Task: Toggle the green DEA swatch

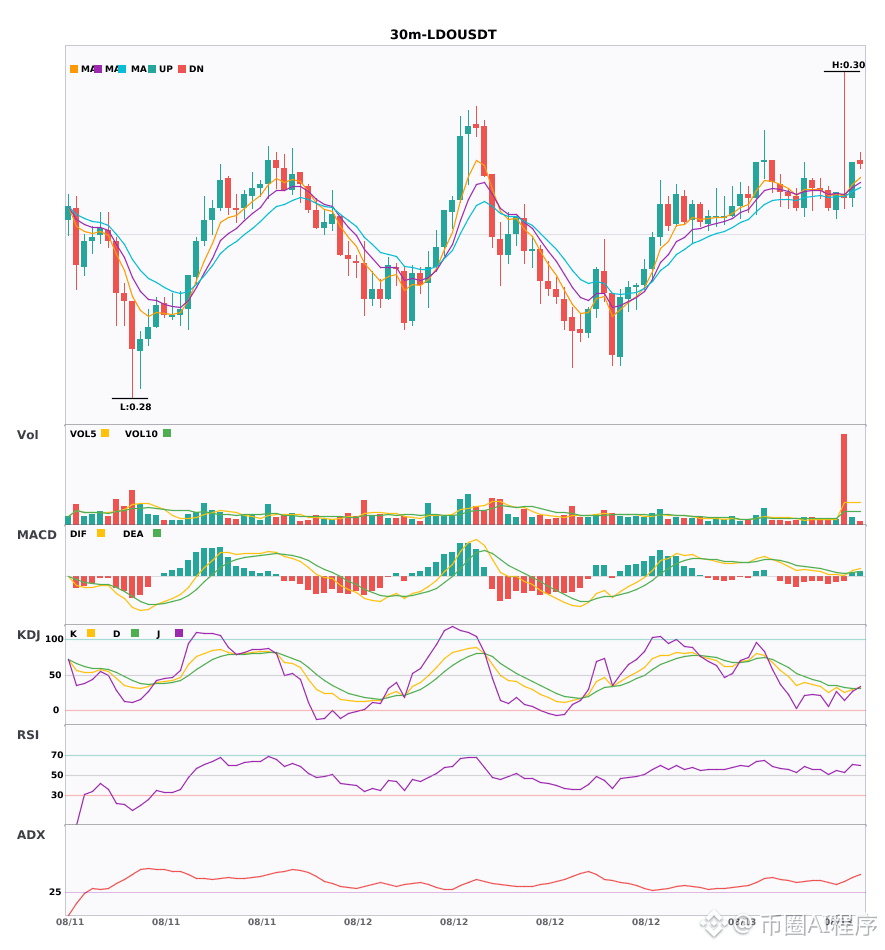Action: (x=157, y=533)
